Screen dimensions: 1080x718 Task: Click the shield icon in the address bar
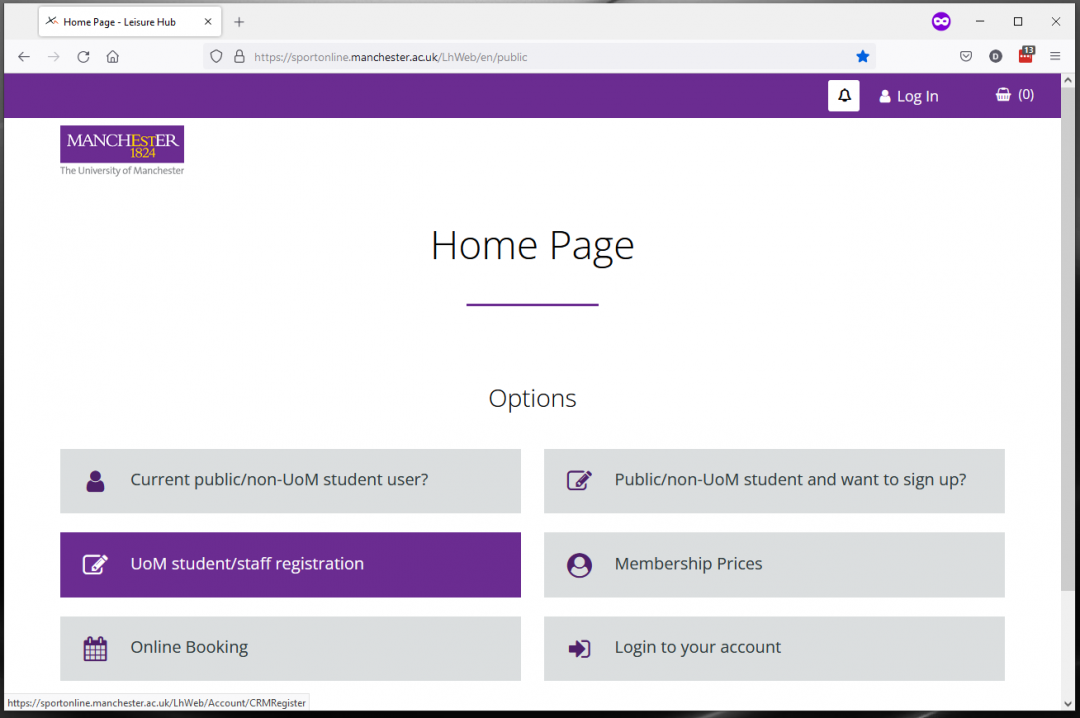pyautogui.click(x=215, y=56)
